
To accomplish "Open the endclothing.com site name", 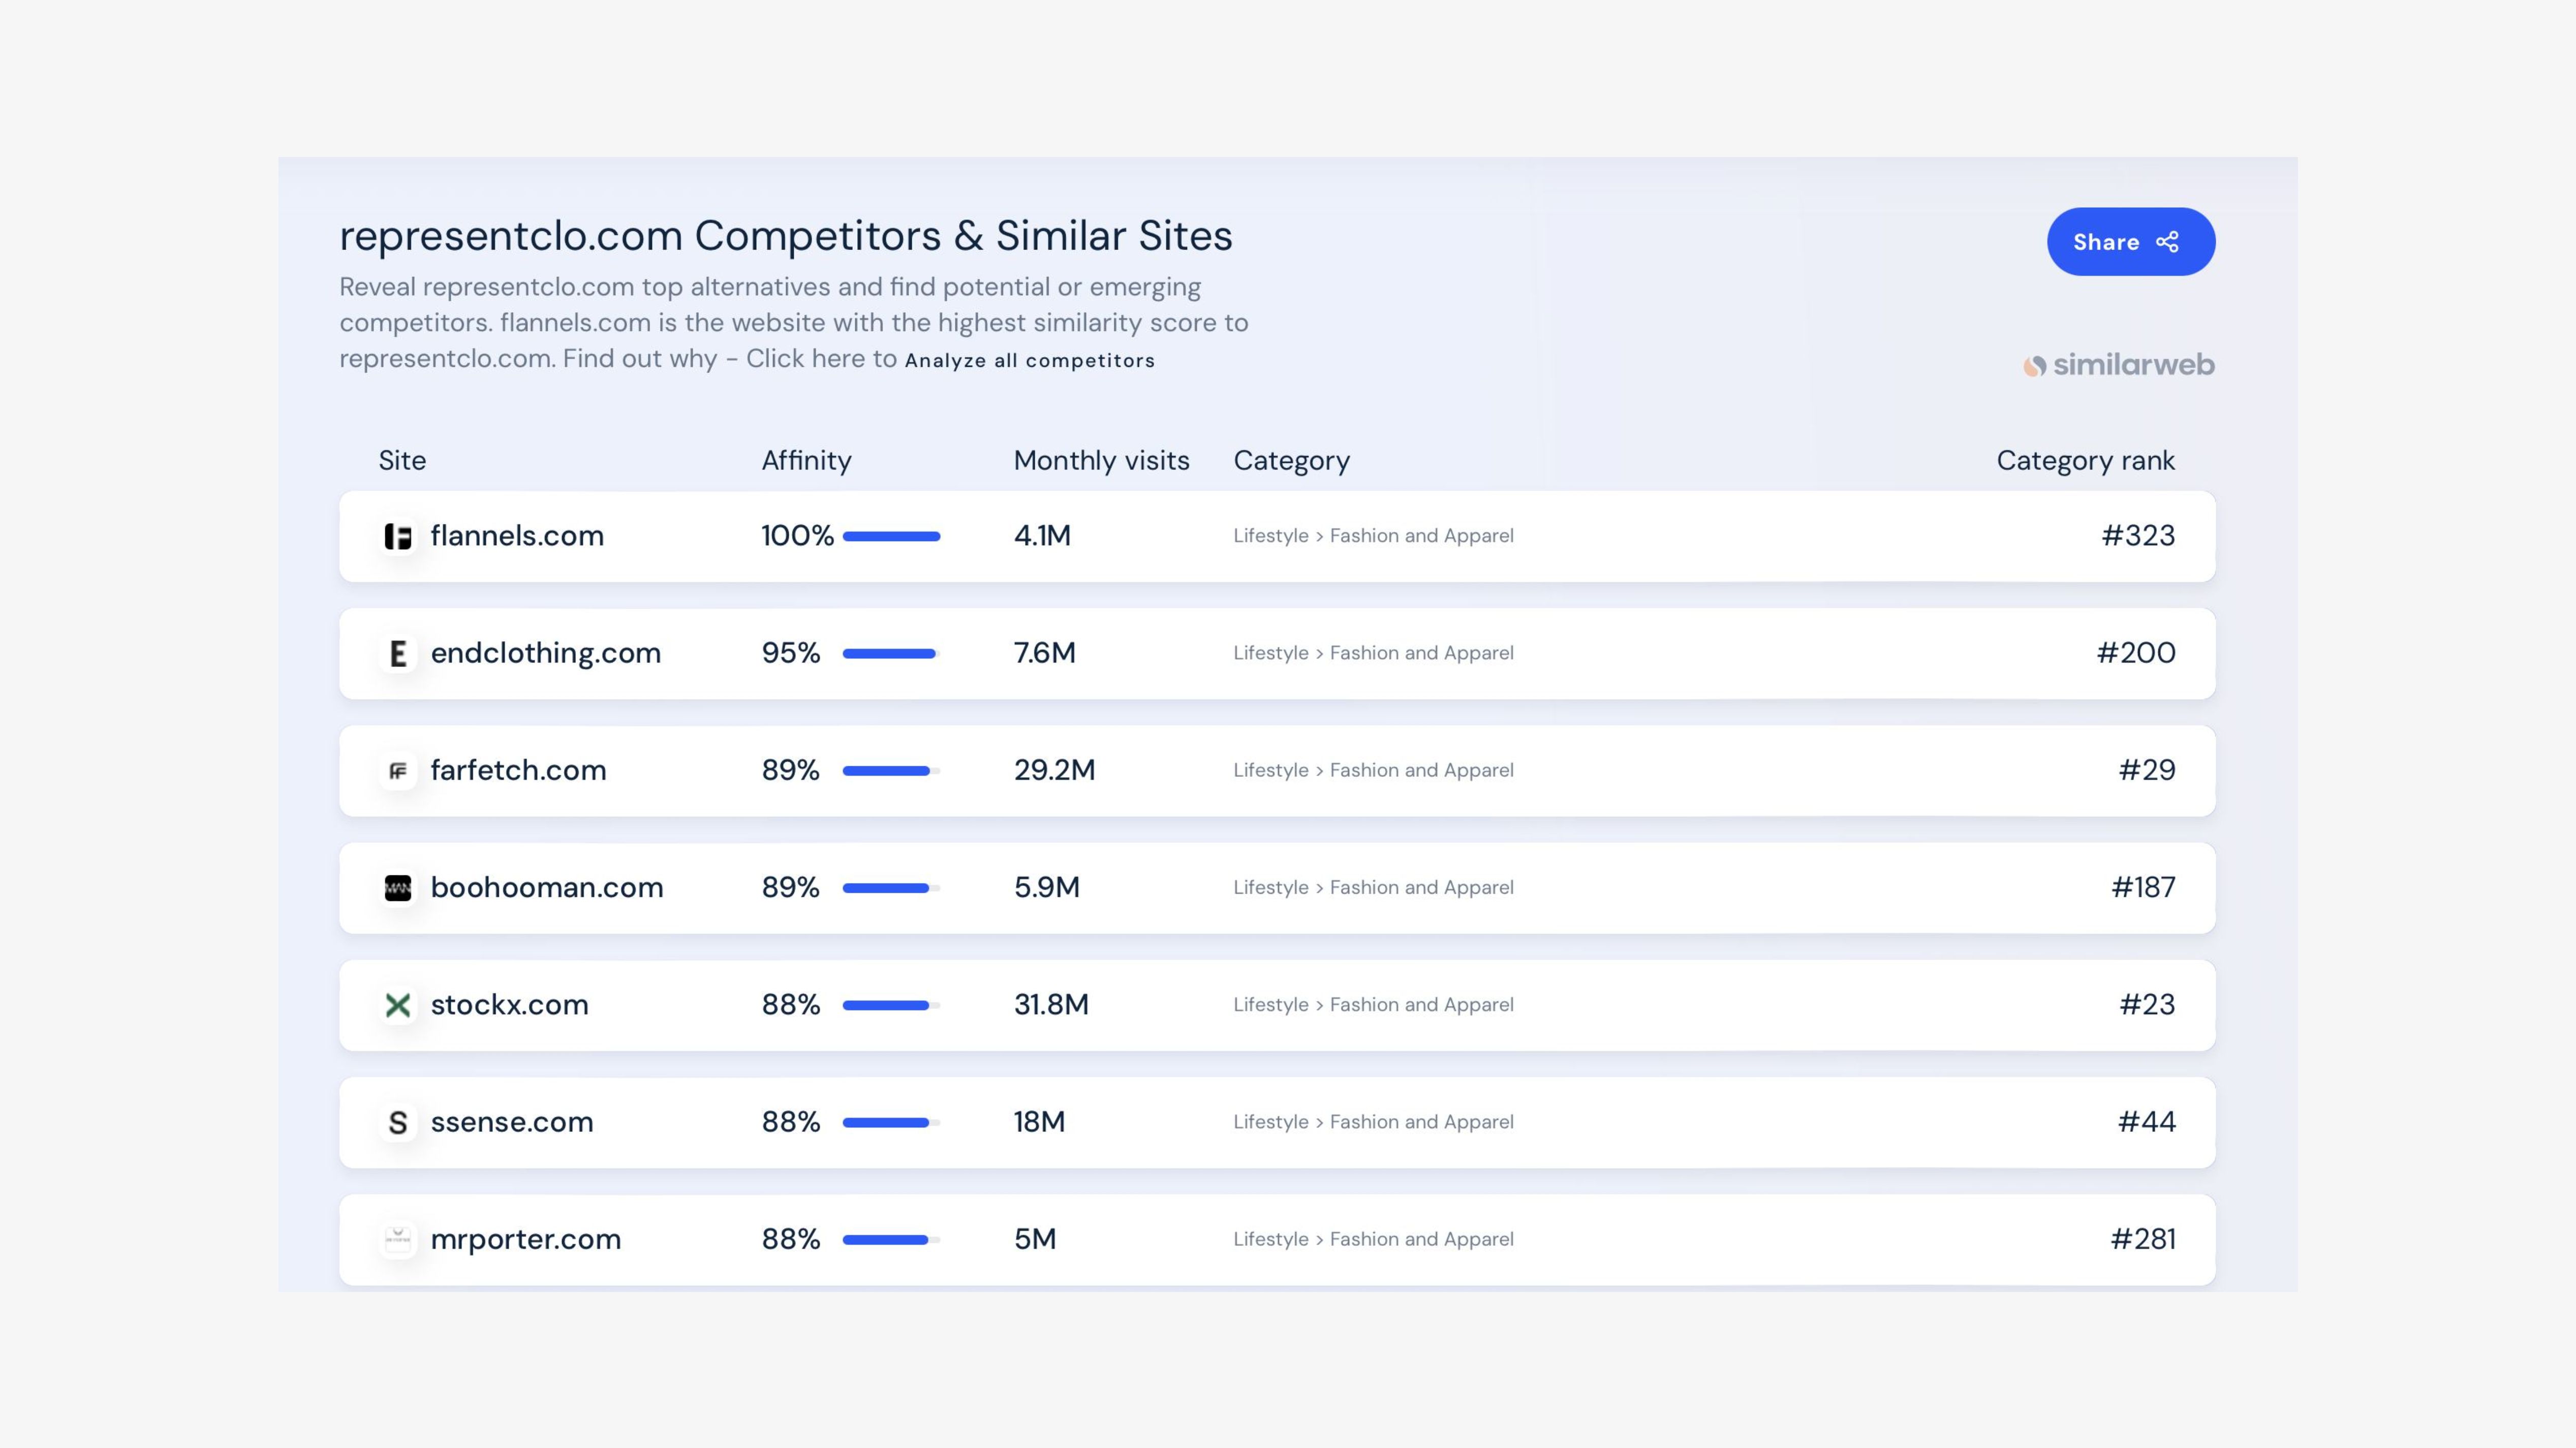I will [x=545, y=653].
